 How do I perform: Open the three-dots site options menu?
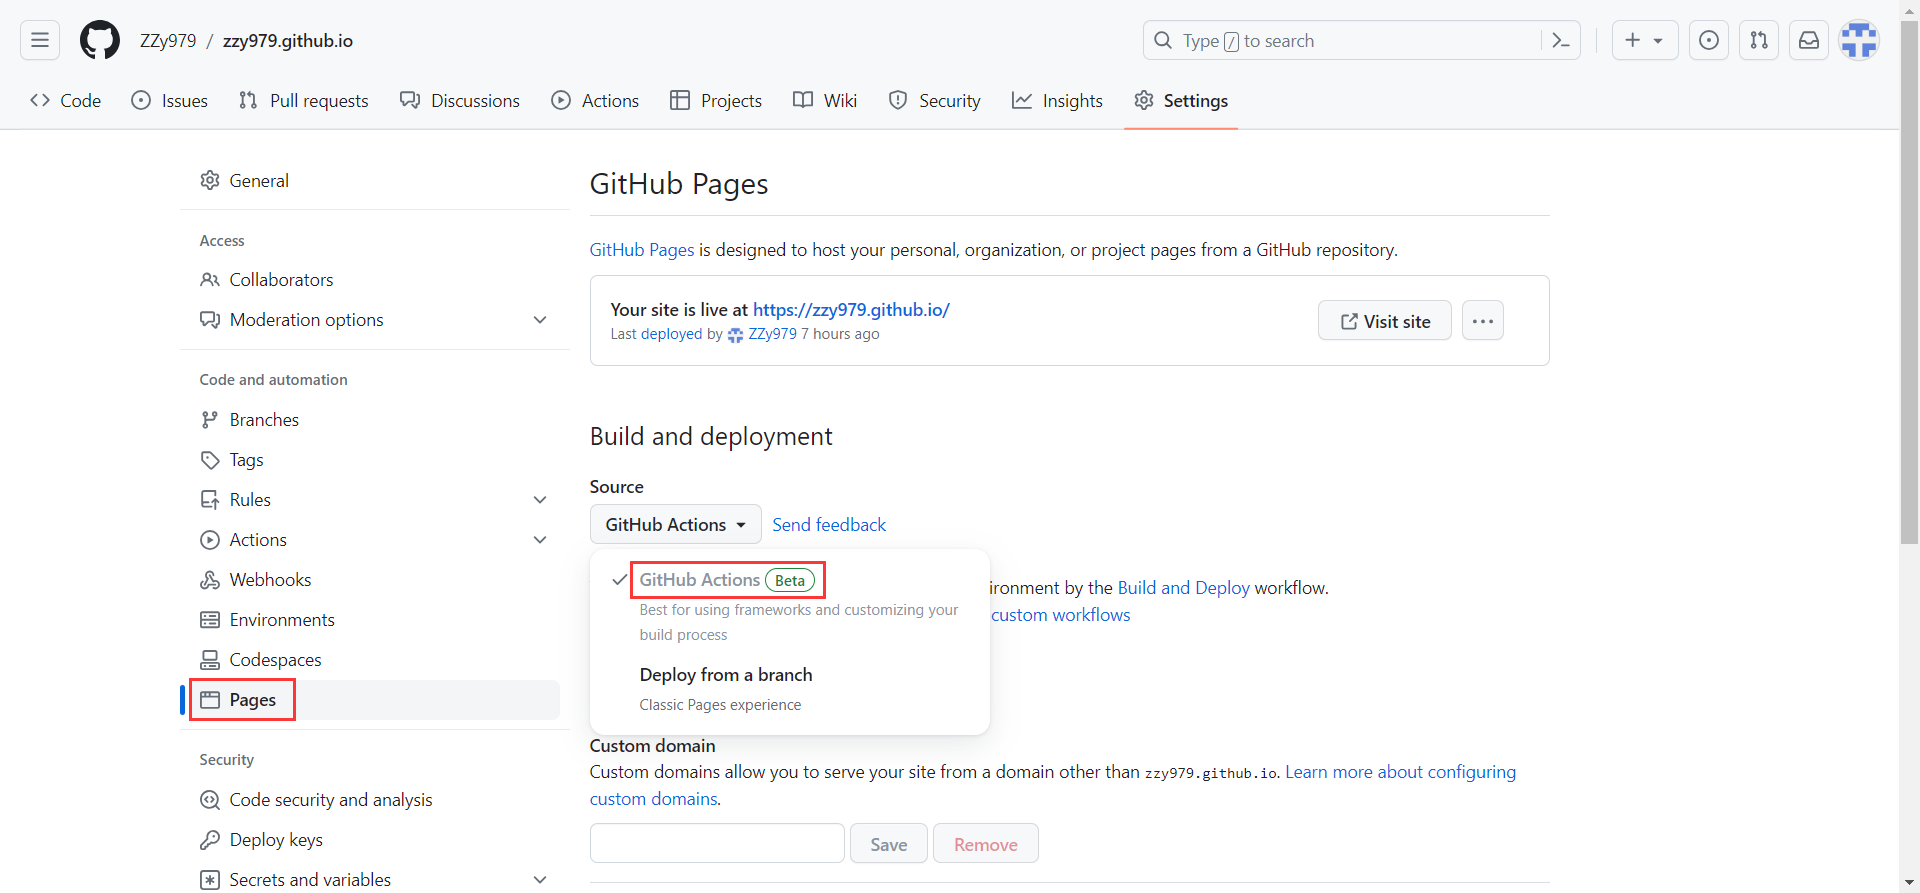point(1483,321)
